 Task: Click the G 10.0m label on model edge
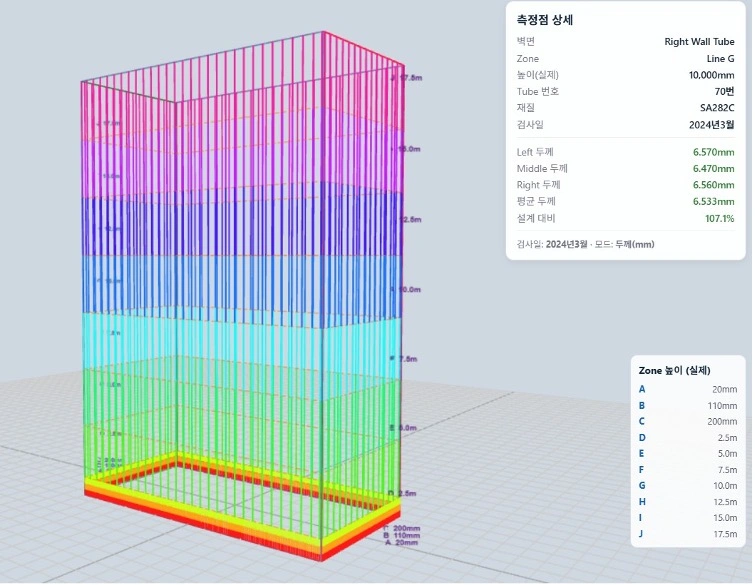405,290
